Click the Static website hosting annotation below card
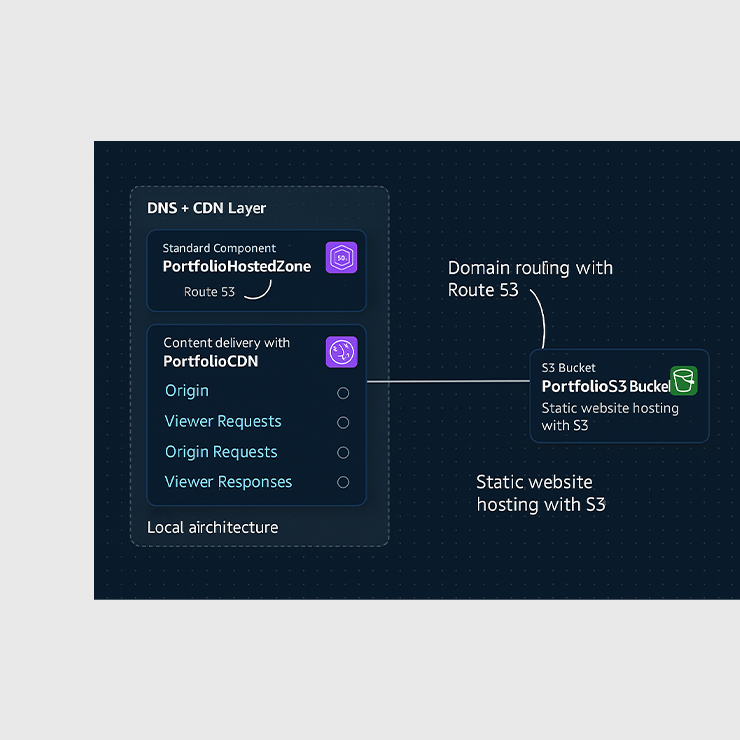Screen dimensions: 740x740 pyautogui.click(x=541, y=493)
